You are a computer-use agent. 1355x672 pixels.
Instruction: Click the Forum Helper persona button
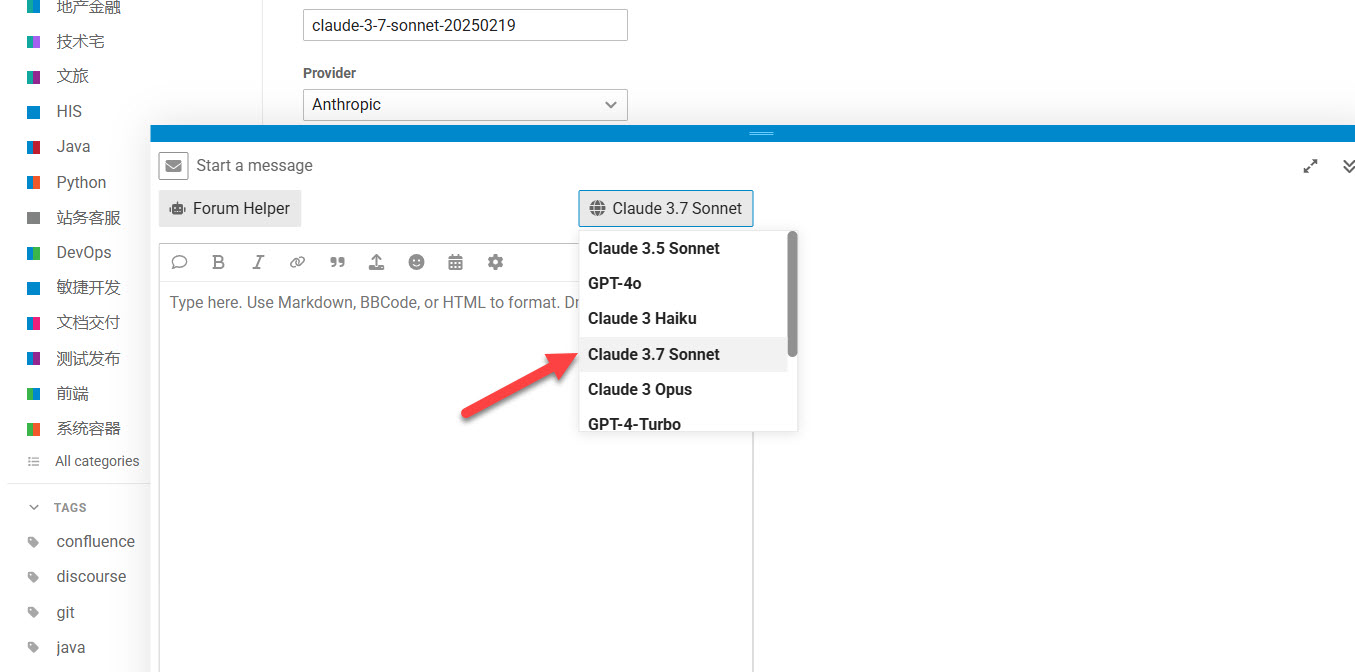click(230, 208)
